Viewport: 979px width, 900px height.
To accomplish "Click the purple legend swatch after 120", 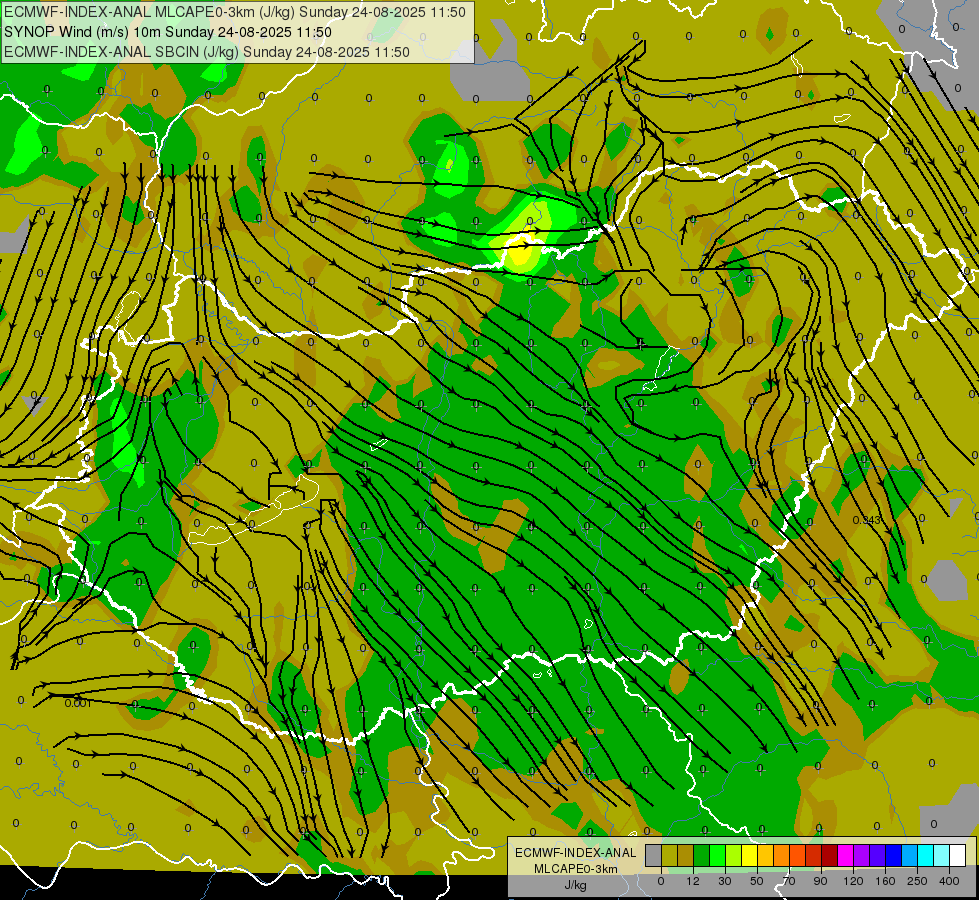I will coord(862,855).
